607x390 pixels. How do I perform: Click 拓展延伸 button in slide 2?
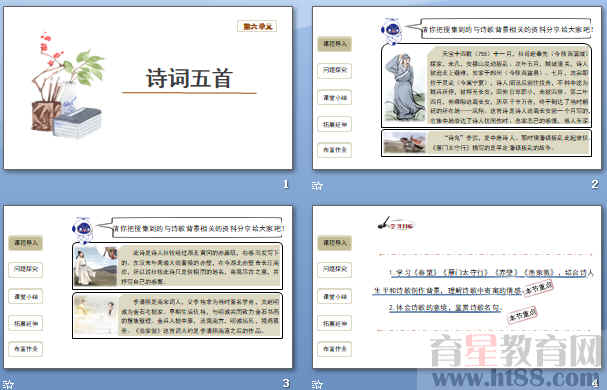coord(334,124)
